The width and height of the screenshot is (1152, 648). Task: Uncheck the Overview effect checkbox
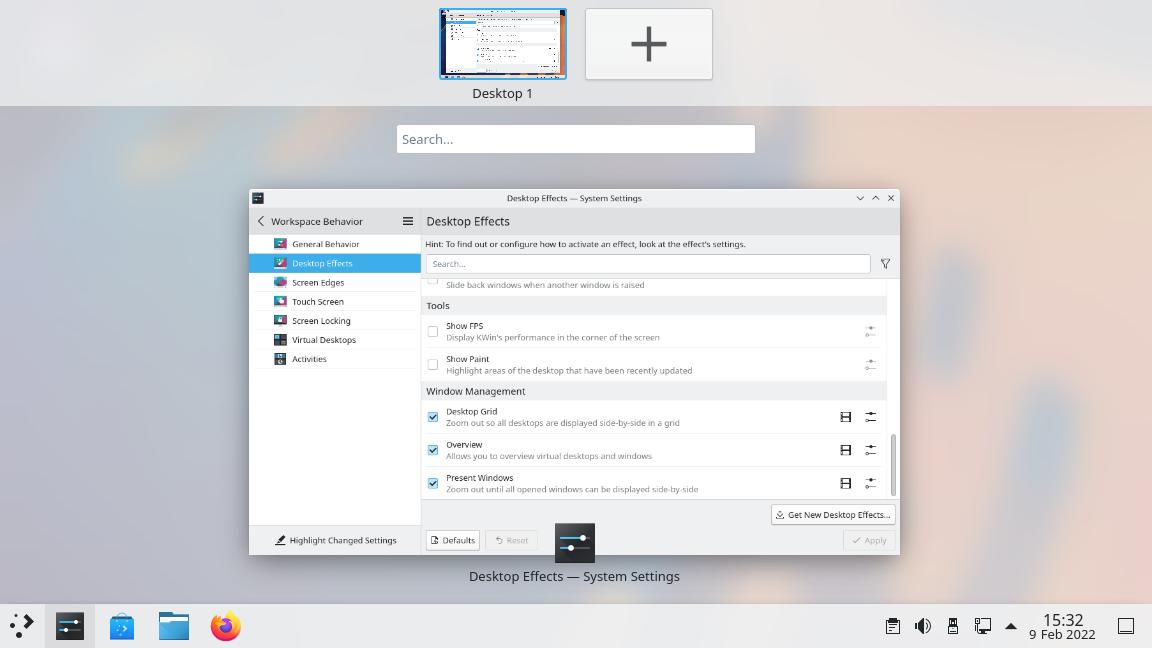[433, 450]
